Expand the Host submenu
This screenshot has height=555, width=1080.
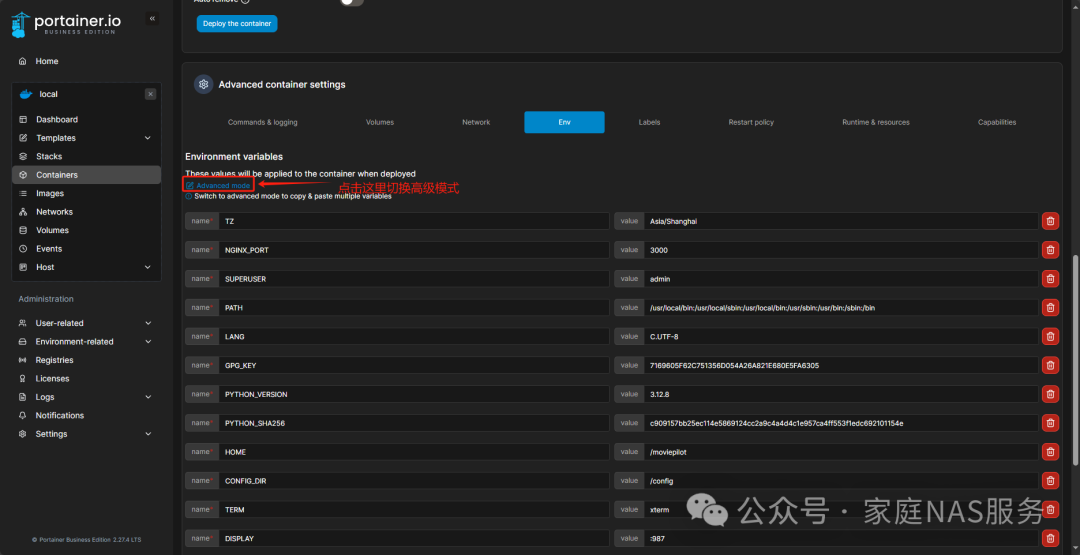tap(147, 267)
